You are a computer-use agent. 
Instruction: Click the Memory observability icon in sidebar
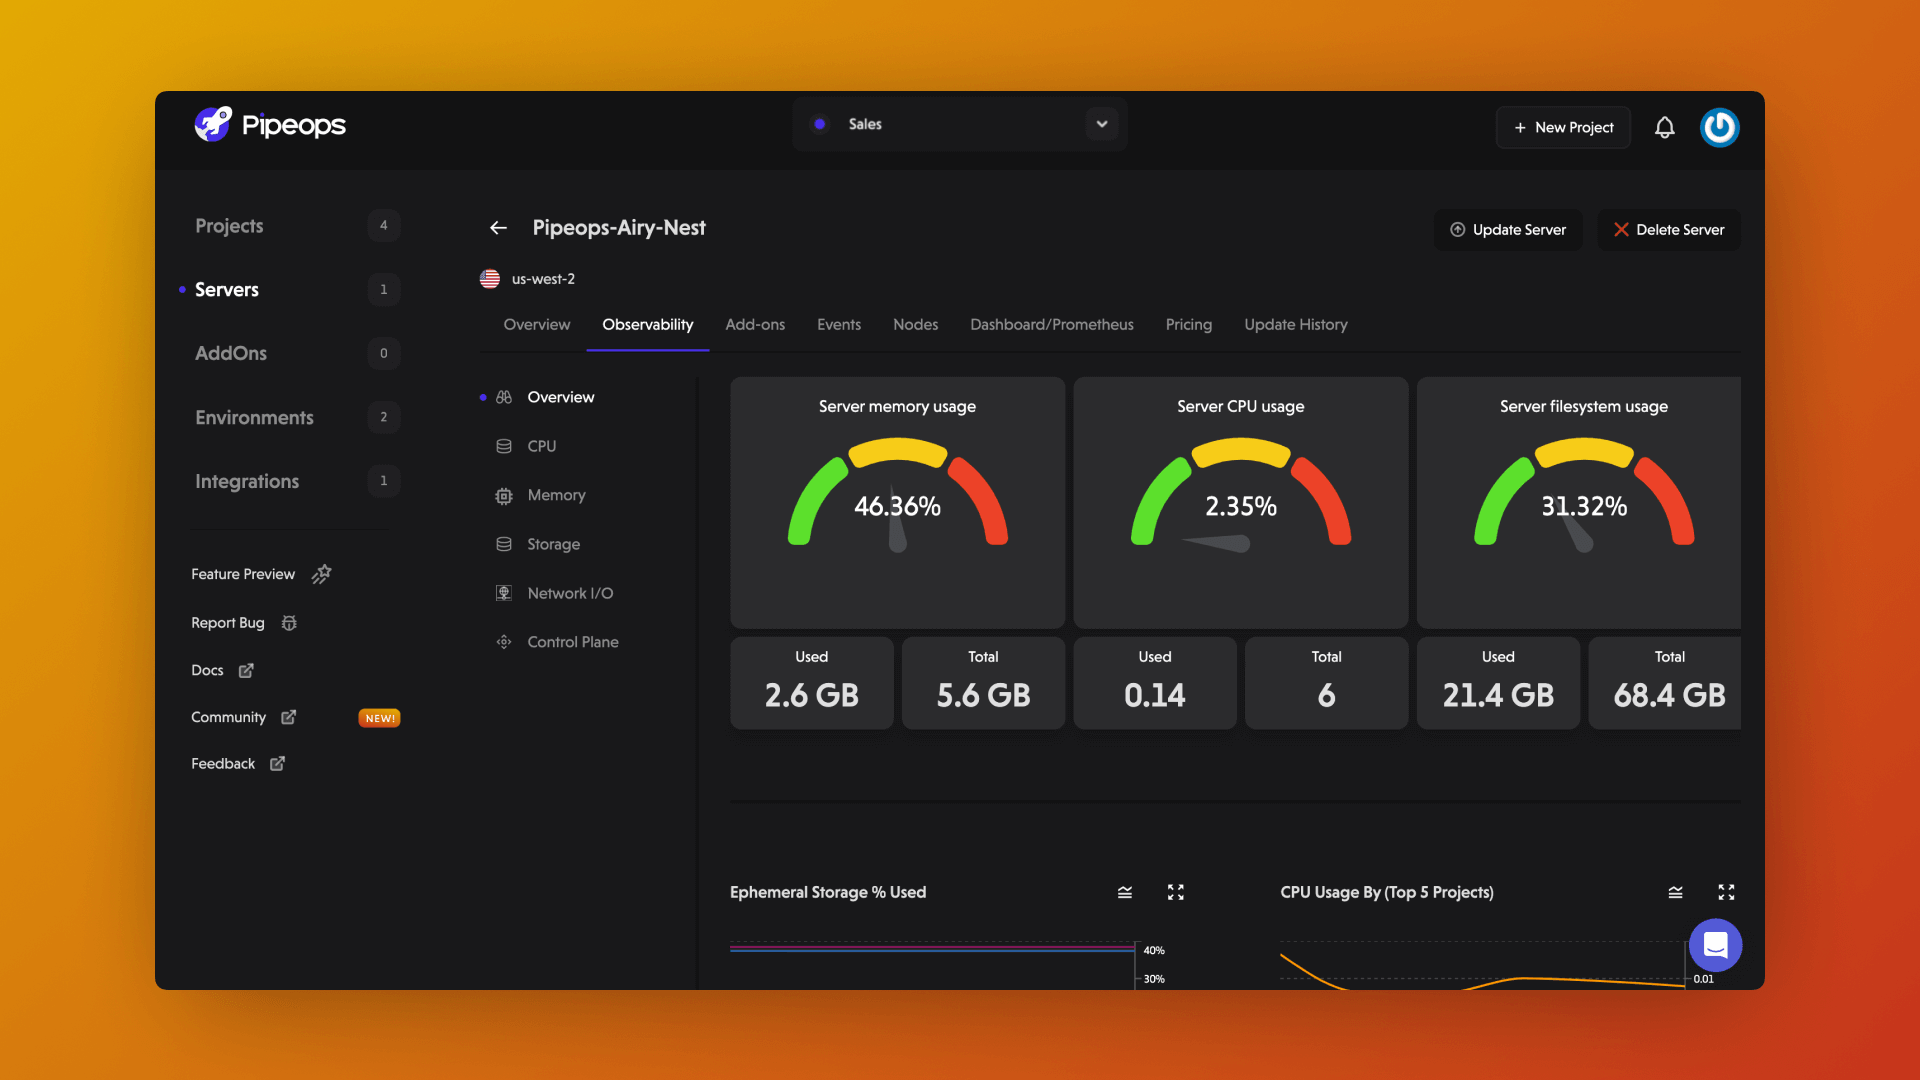point(504,495)
